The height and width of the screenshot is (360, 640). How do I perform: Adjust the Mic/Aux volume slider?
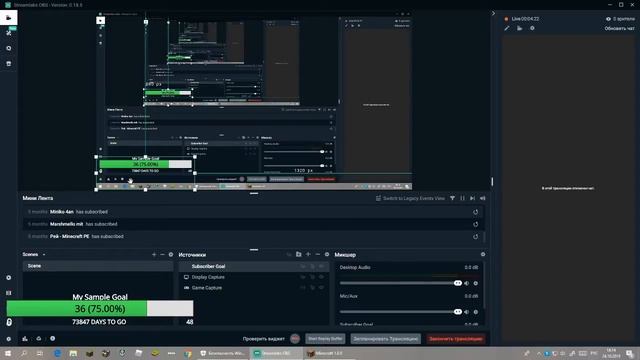[x=400, y=312]
